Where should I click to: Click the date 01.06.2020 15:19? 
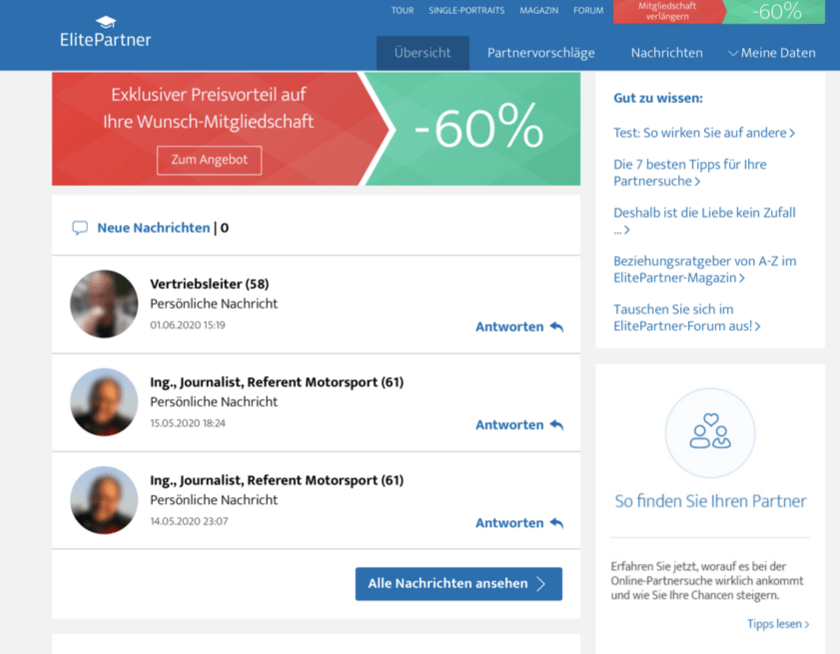coord(188,325)
